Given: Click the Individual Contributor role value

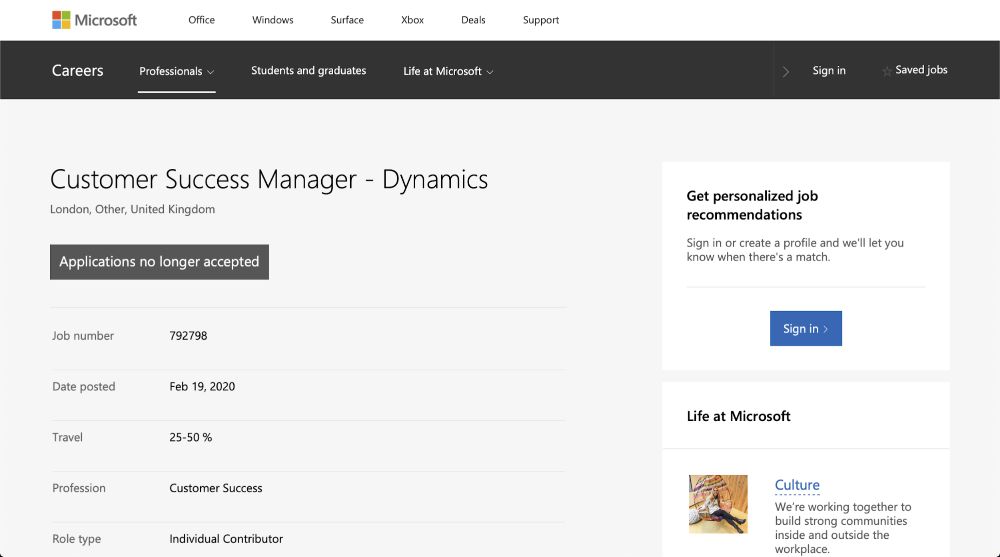Looking at the screenshot, I should pos(226,538).
